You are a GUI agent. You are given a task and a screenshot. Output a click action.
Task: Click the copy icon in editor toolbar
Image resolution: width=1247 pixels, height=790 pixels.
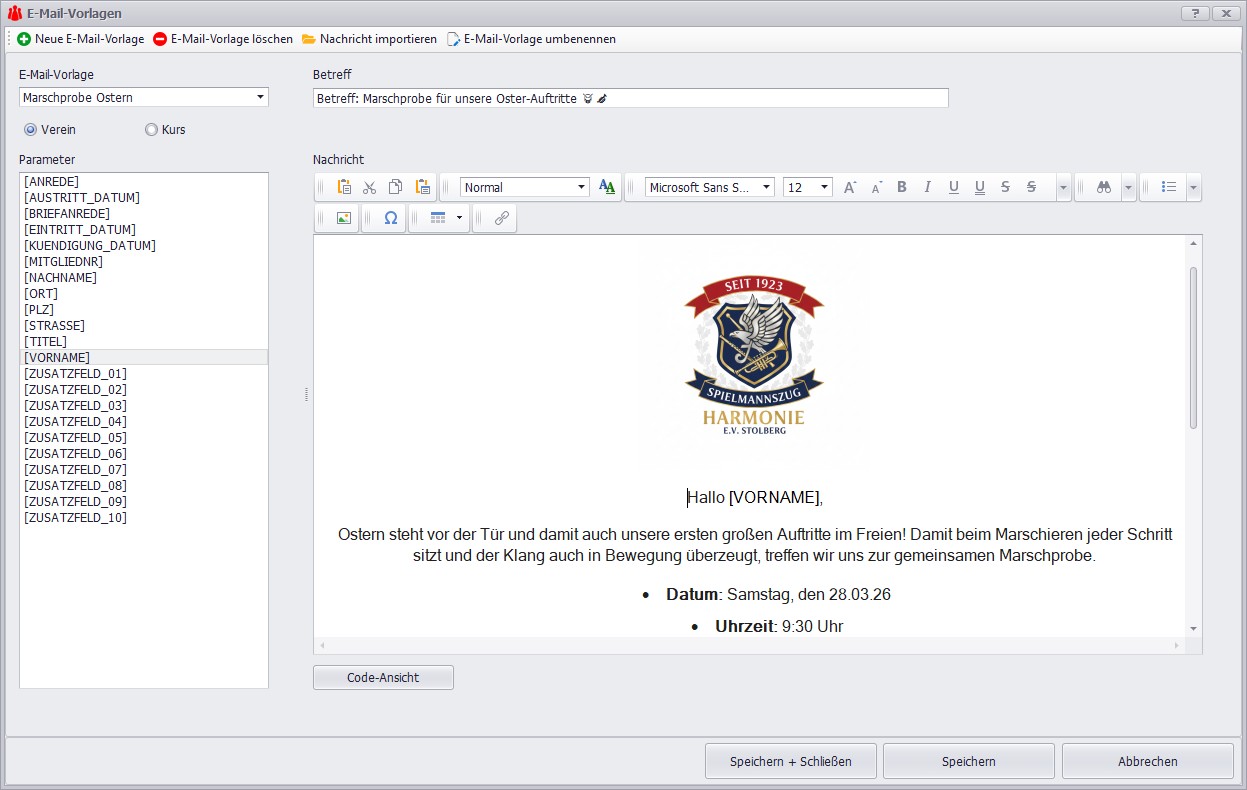[x=396, y=187]
